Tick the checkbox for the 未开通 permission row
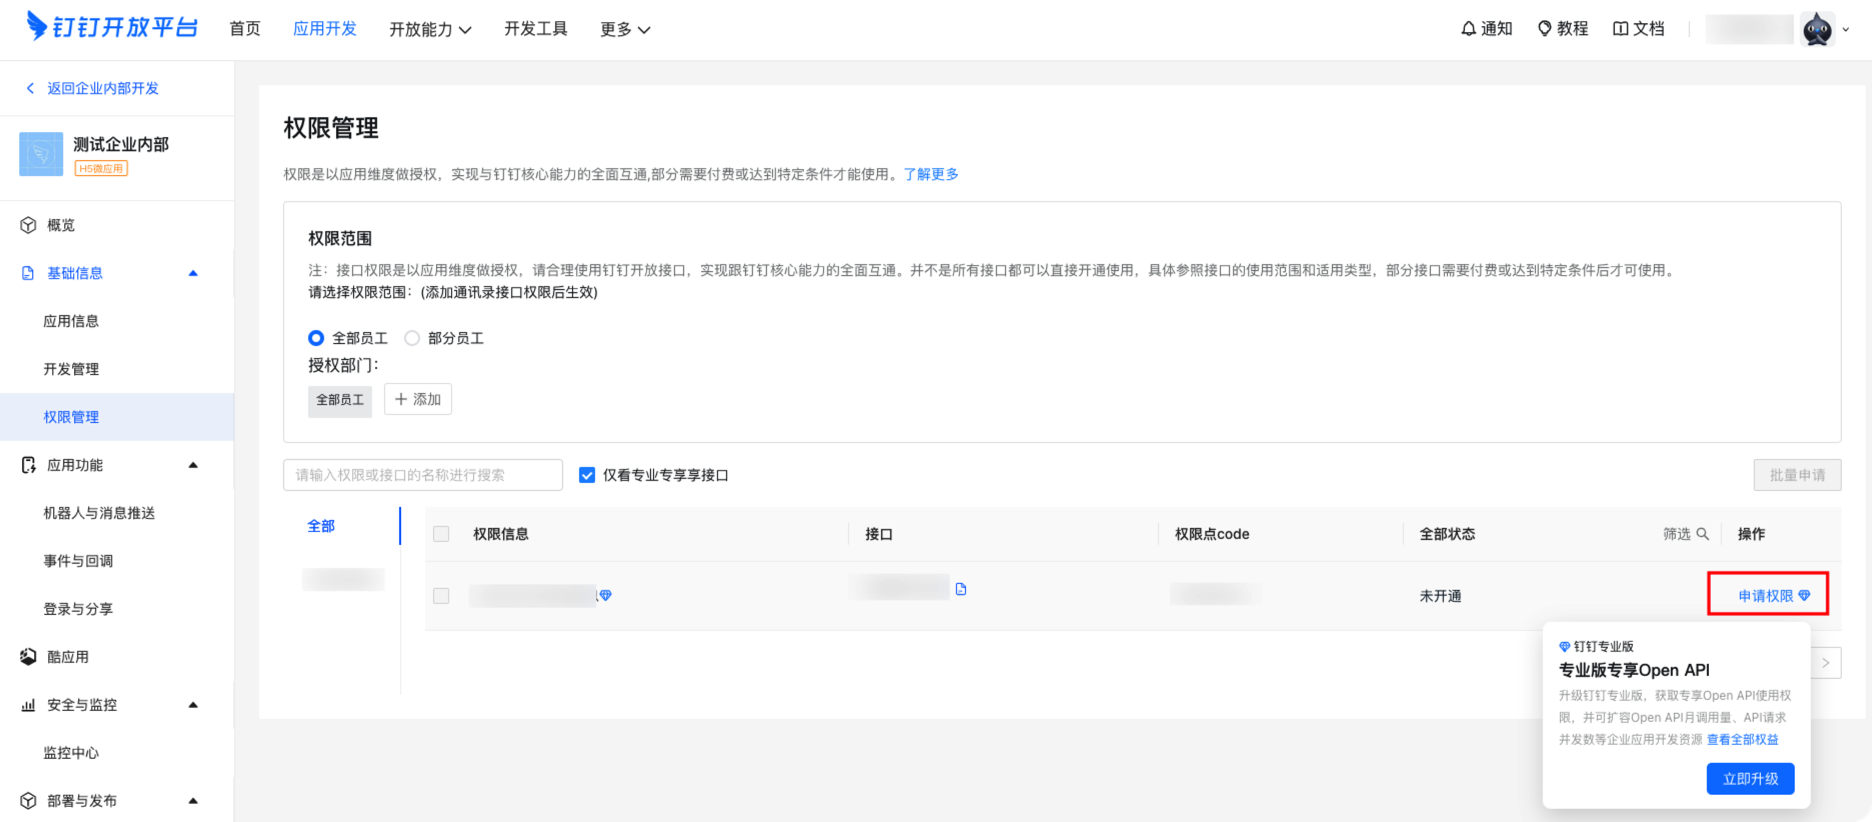Screen dimensions: 1872x822 441,596
